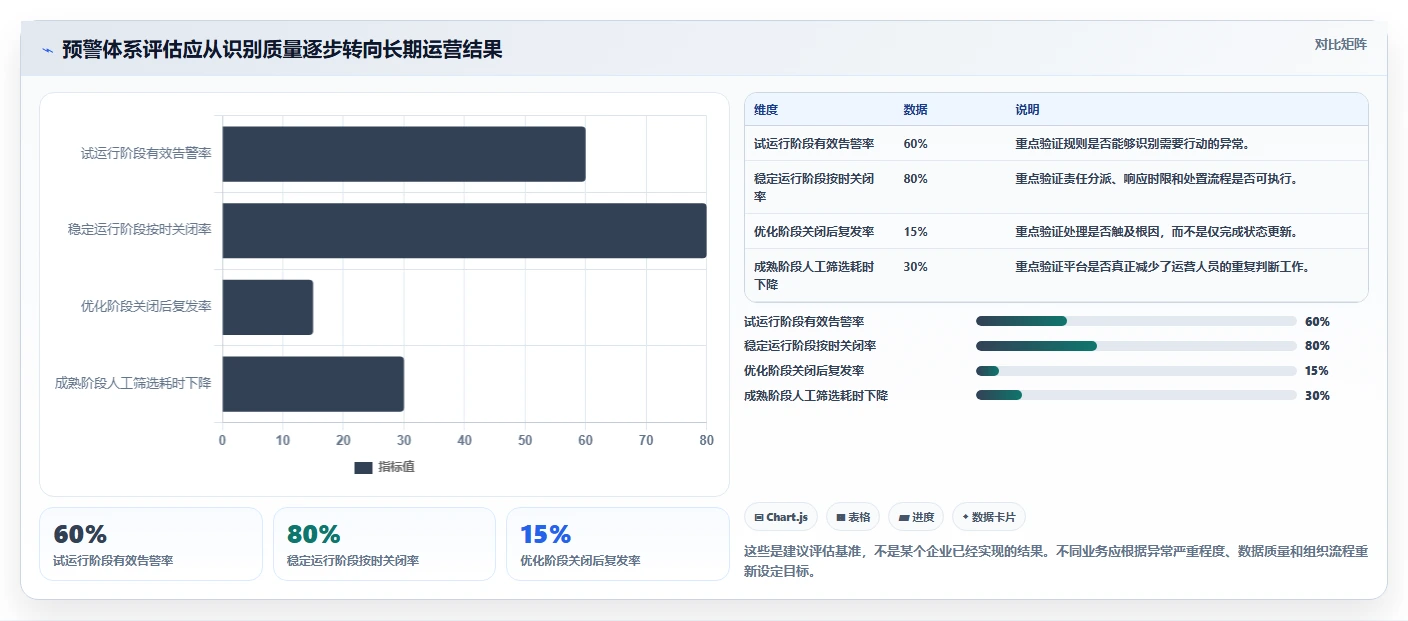Click the 维度 column header

[766, 110]
